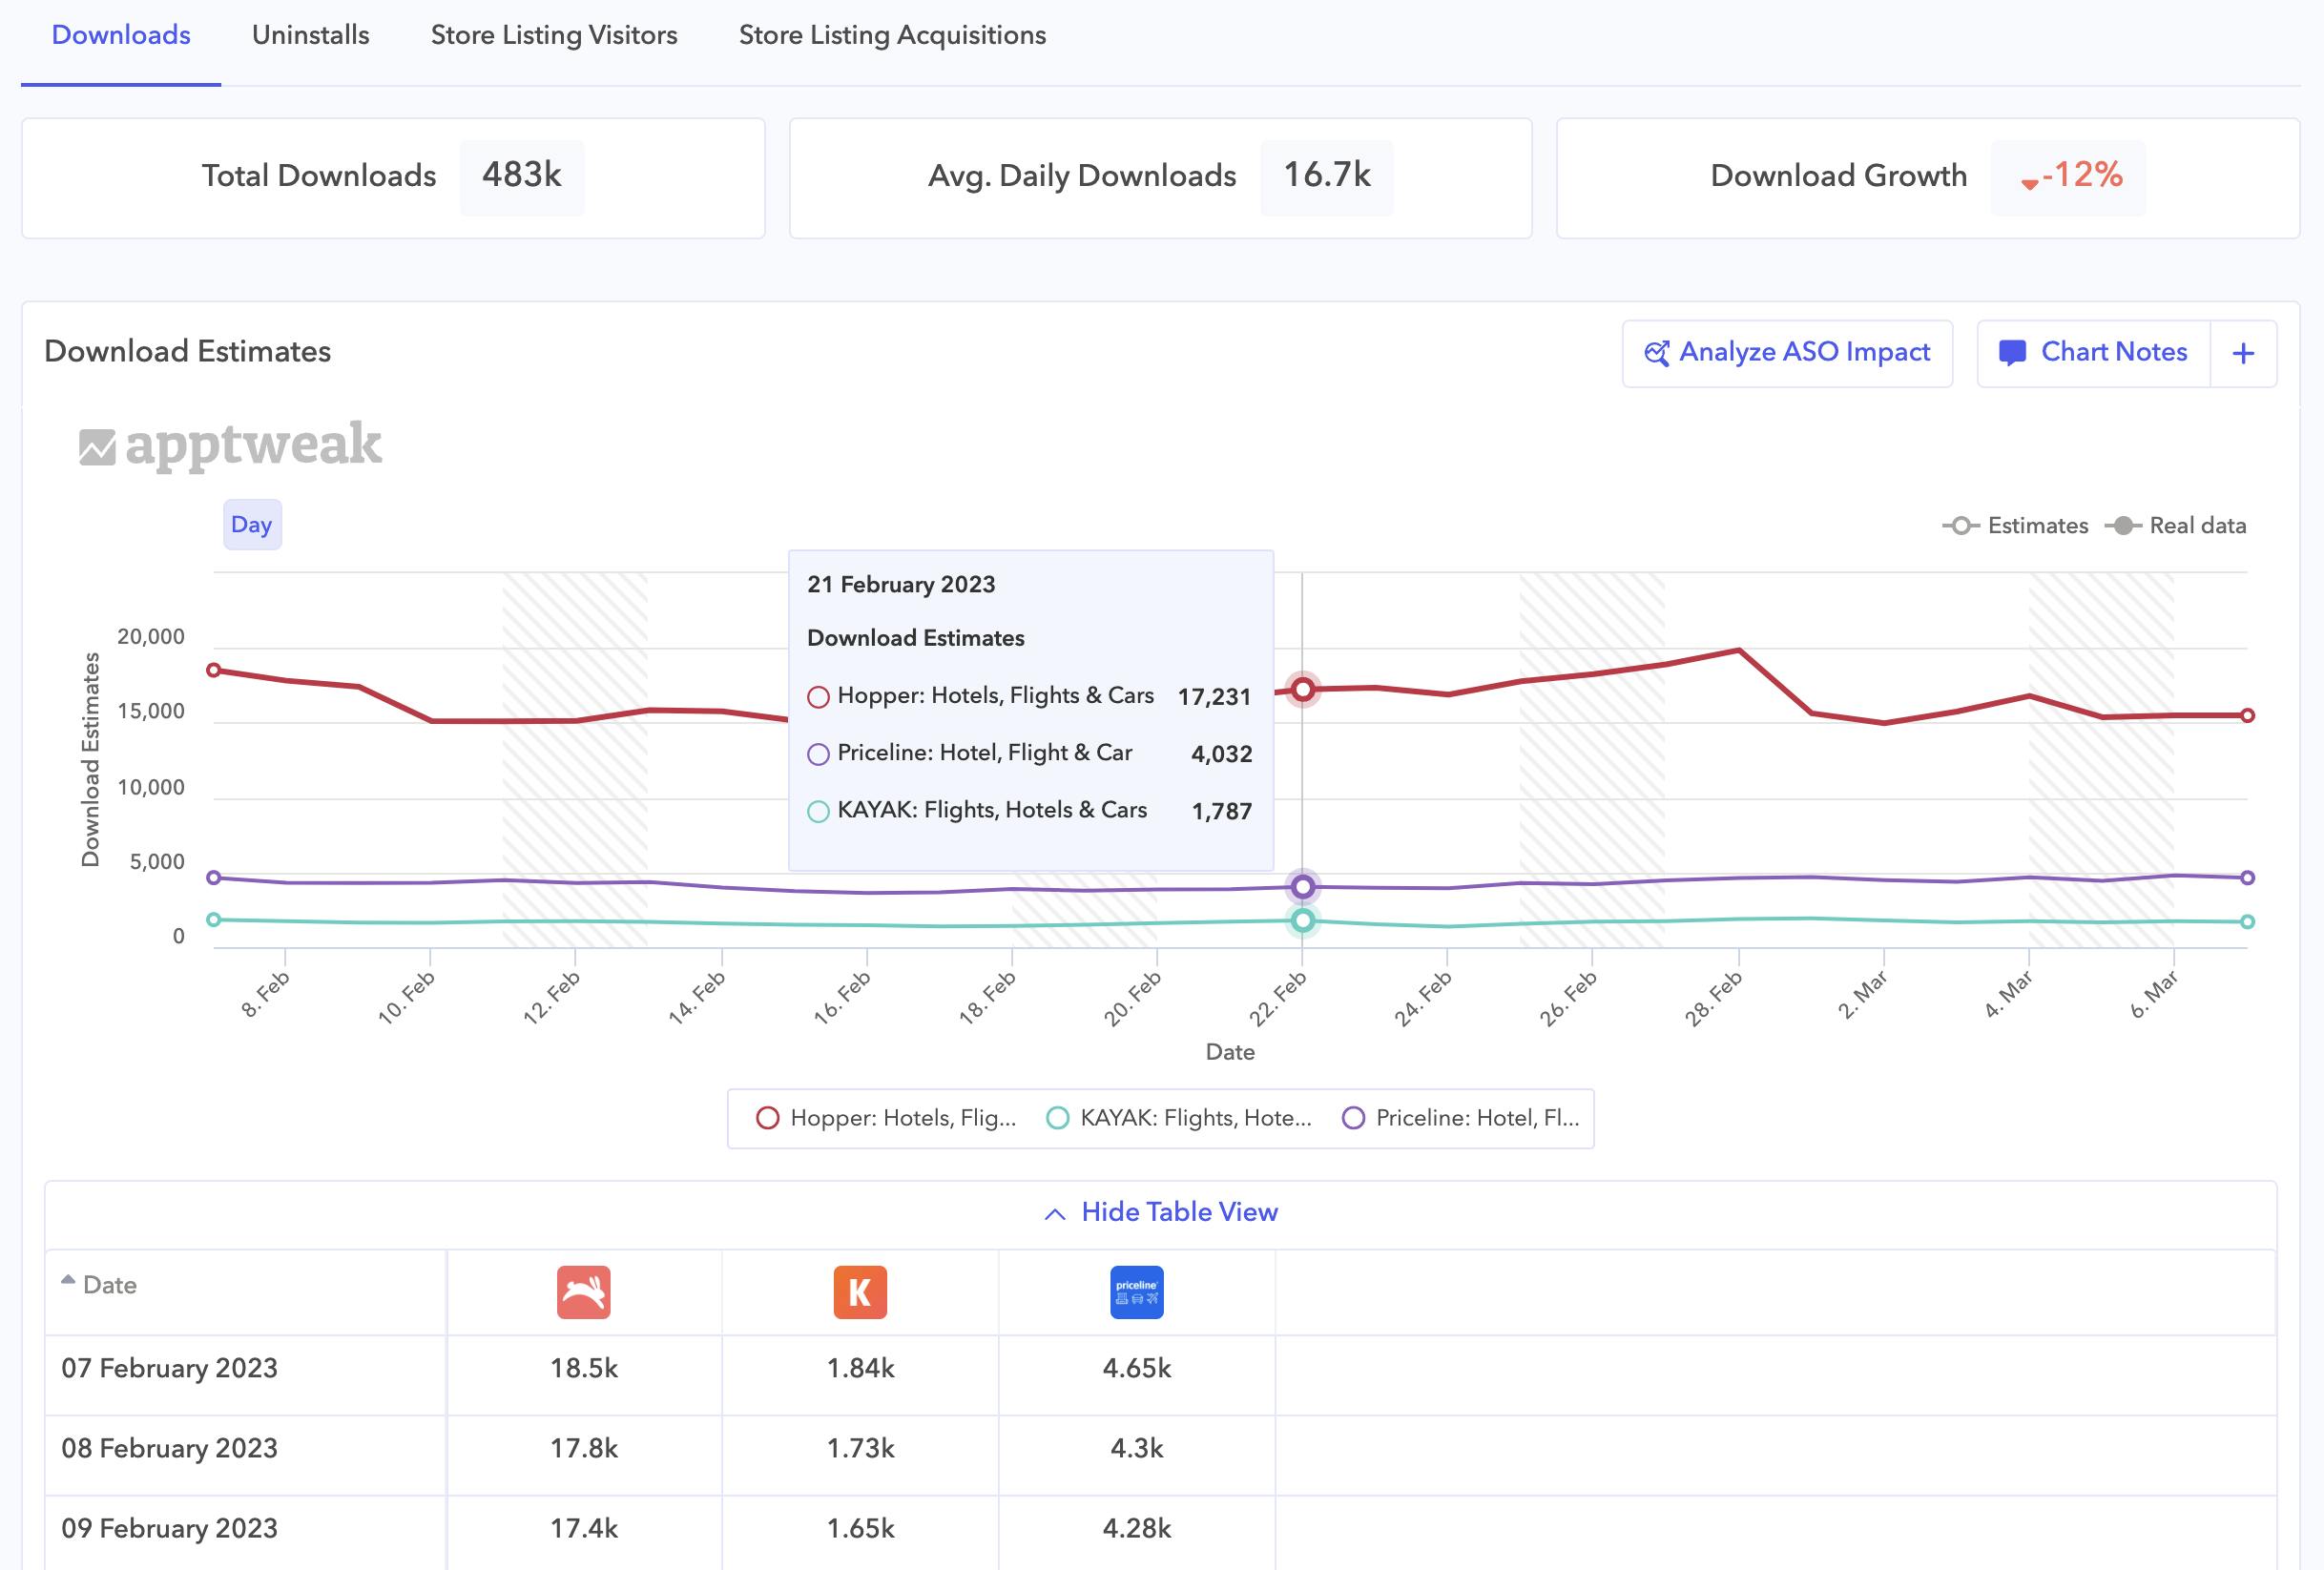Click Hopper data point on 22 Feb
The image size is (2324, 1570).
pyautogui.click(x=1302, y=689)
